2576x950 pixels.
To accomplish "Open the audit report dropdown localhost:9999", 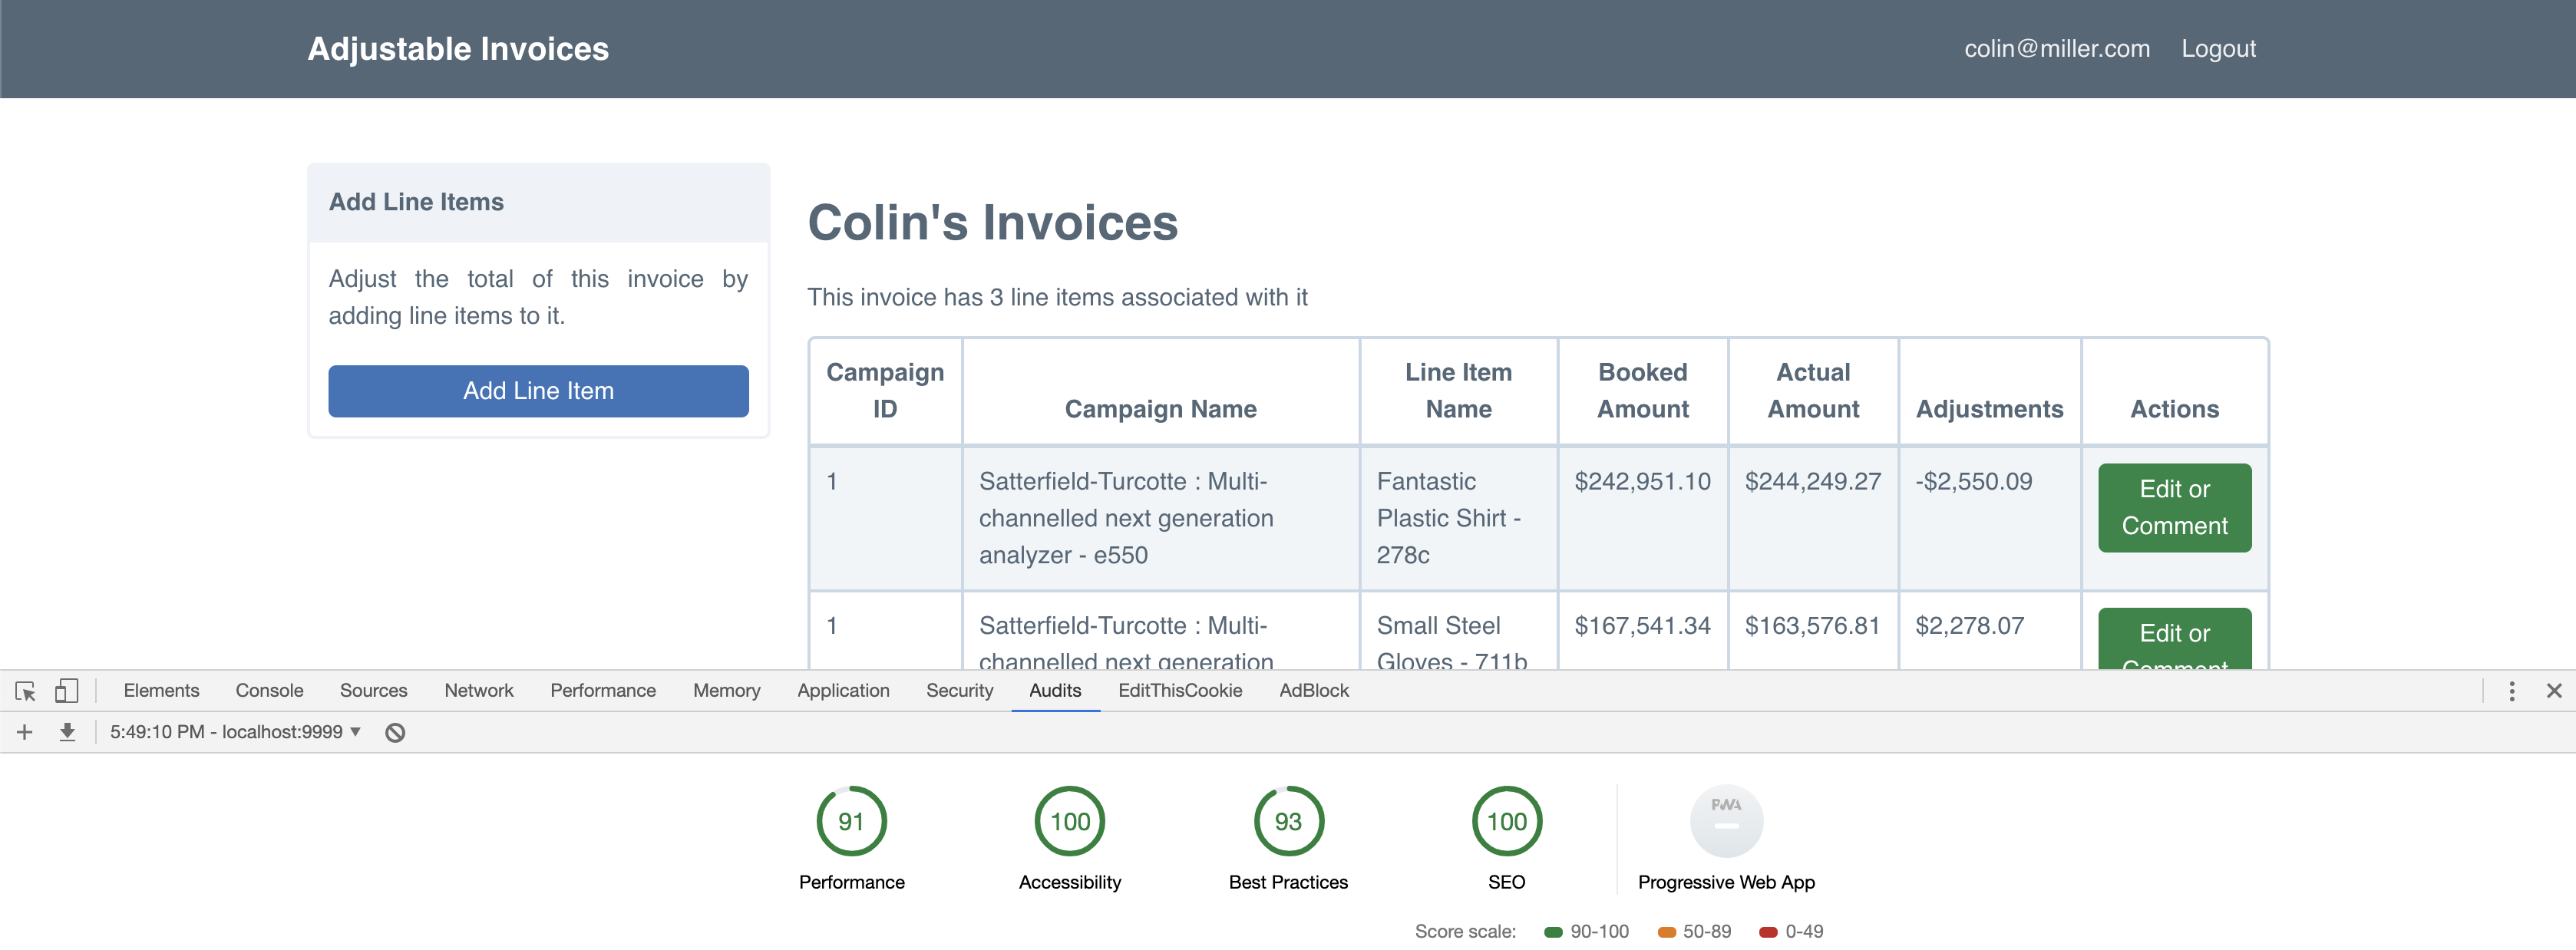I will pos(235,732).
